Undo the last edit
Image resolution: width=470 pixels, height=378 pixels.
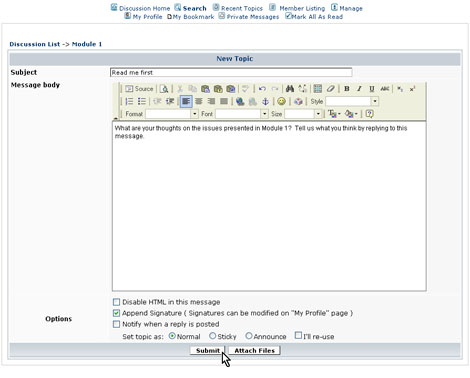(x=262, y=89)
